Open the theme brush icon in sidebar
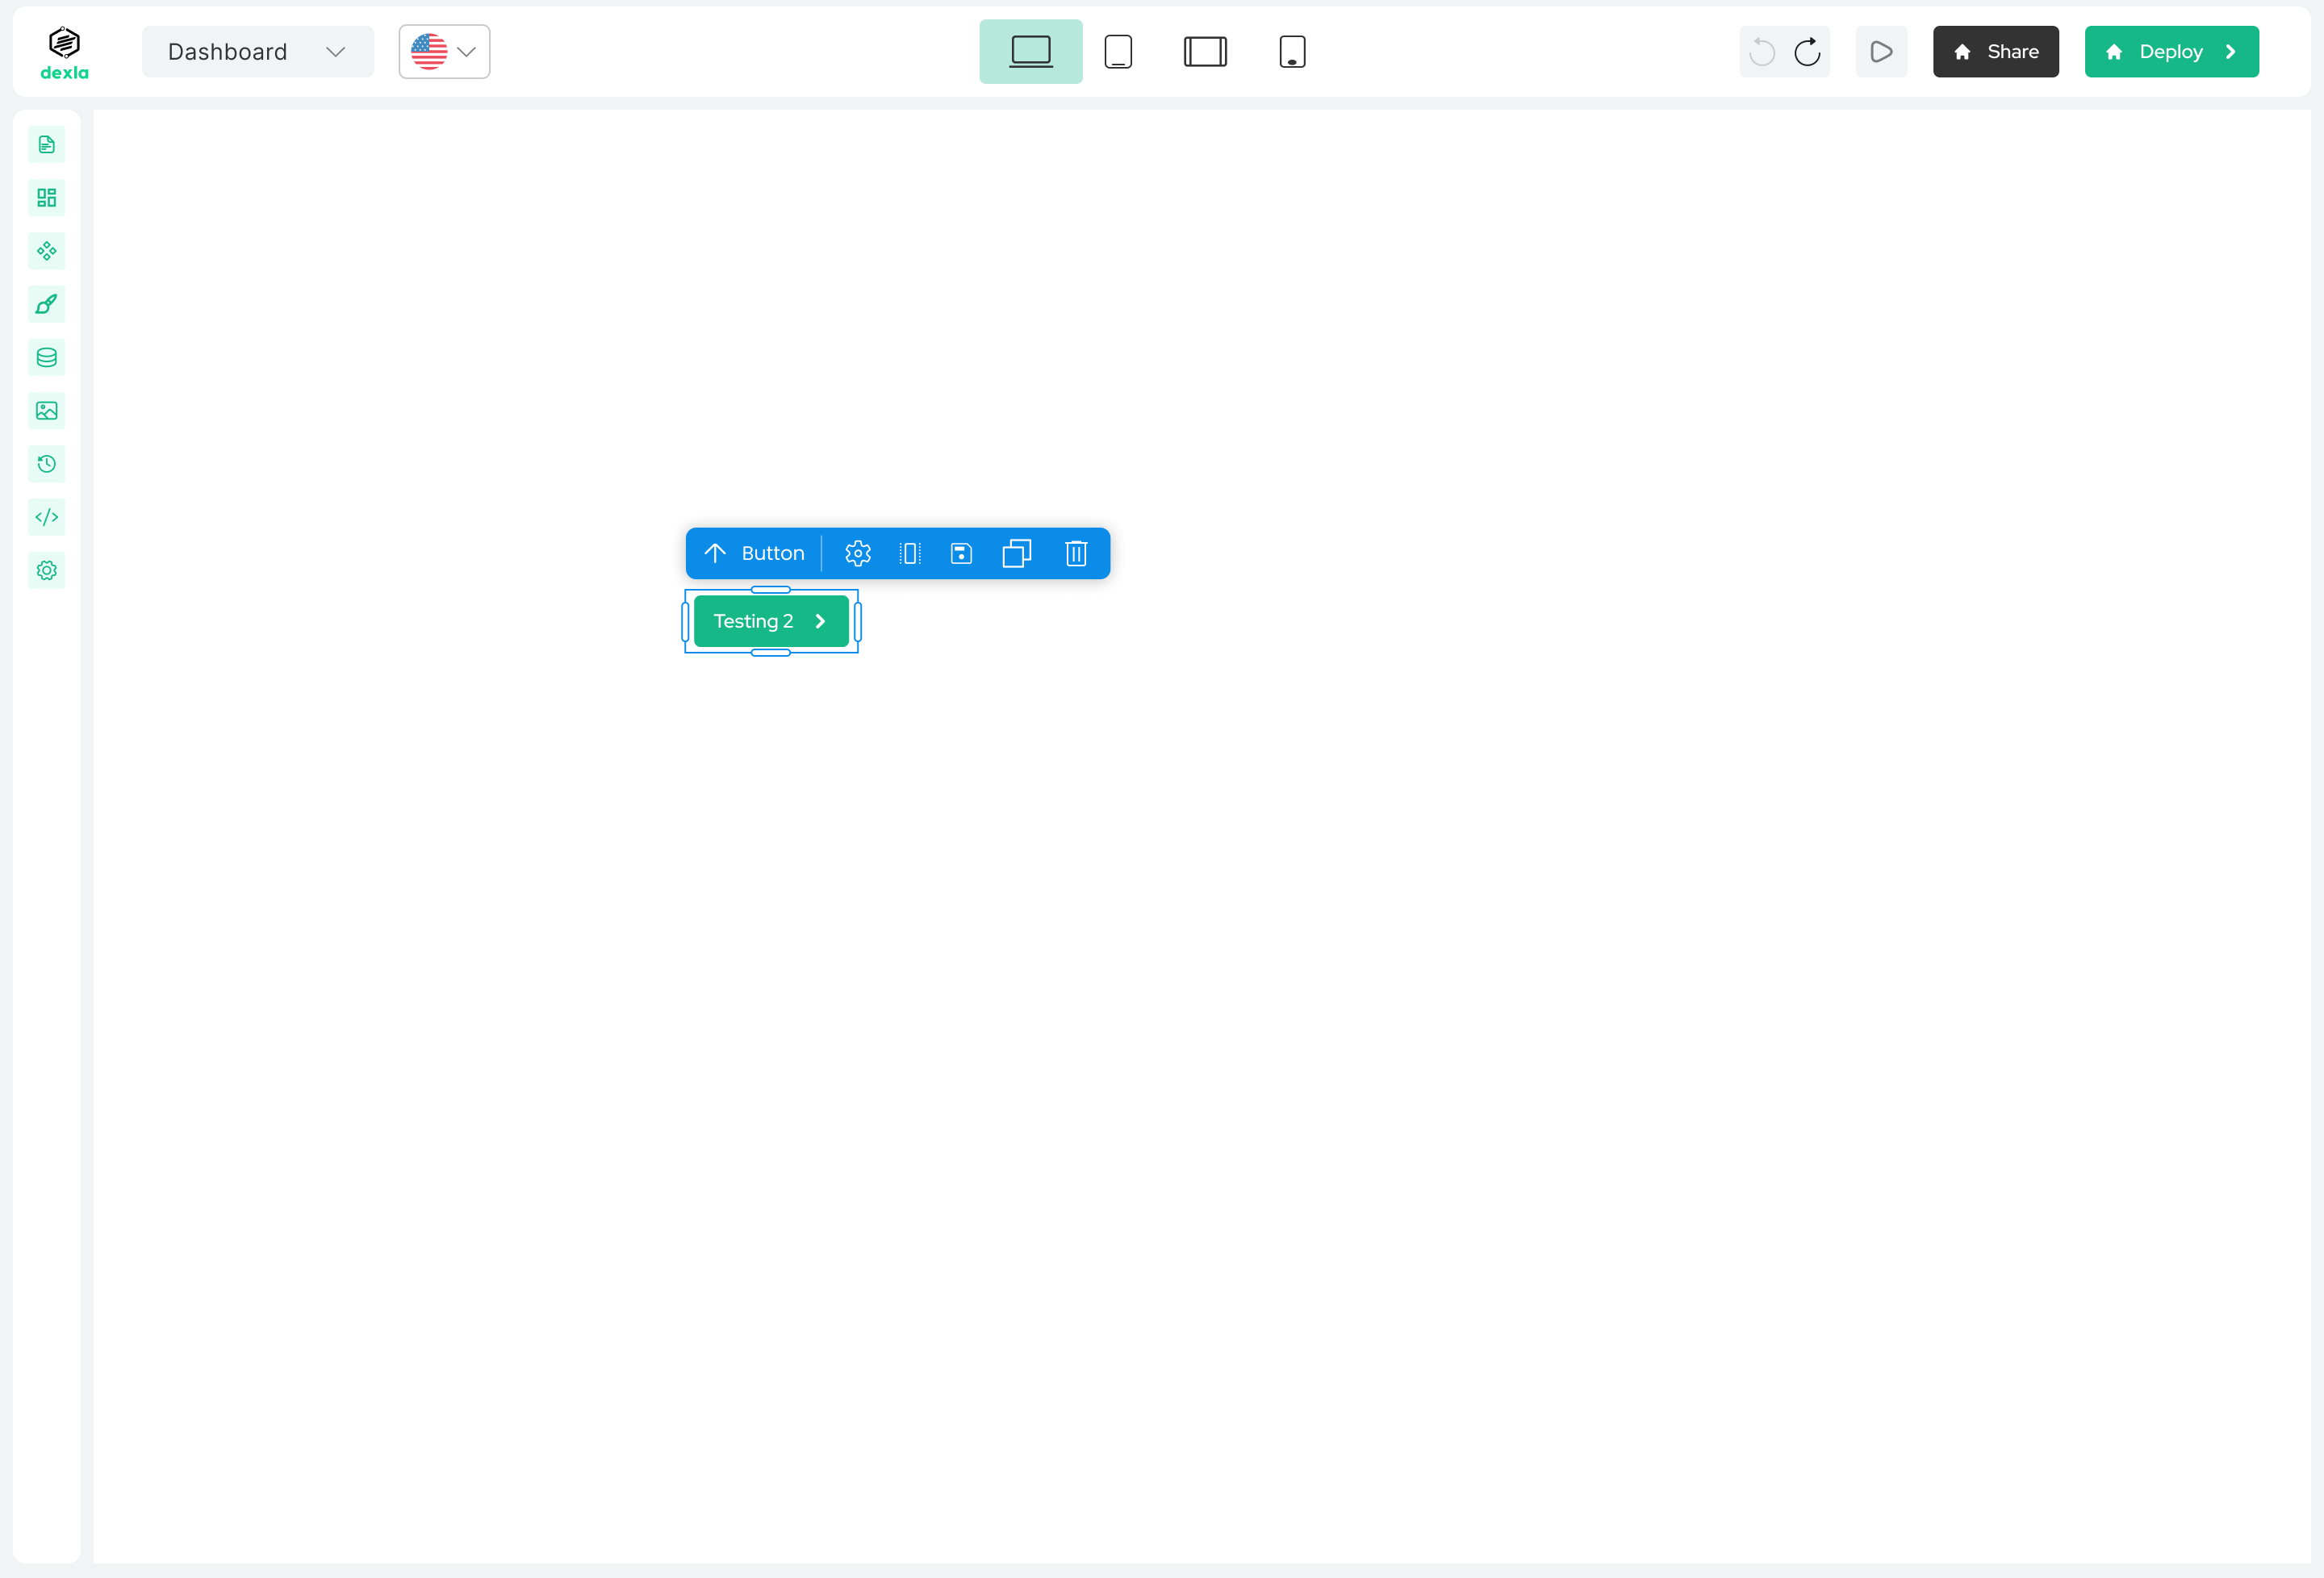The image size is (2324, 1578). click(47, 304)
